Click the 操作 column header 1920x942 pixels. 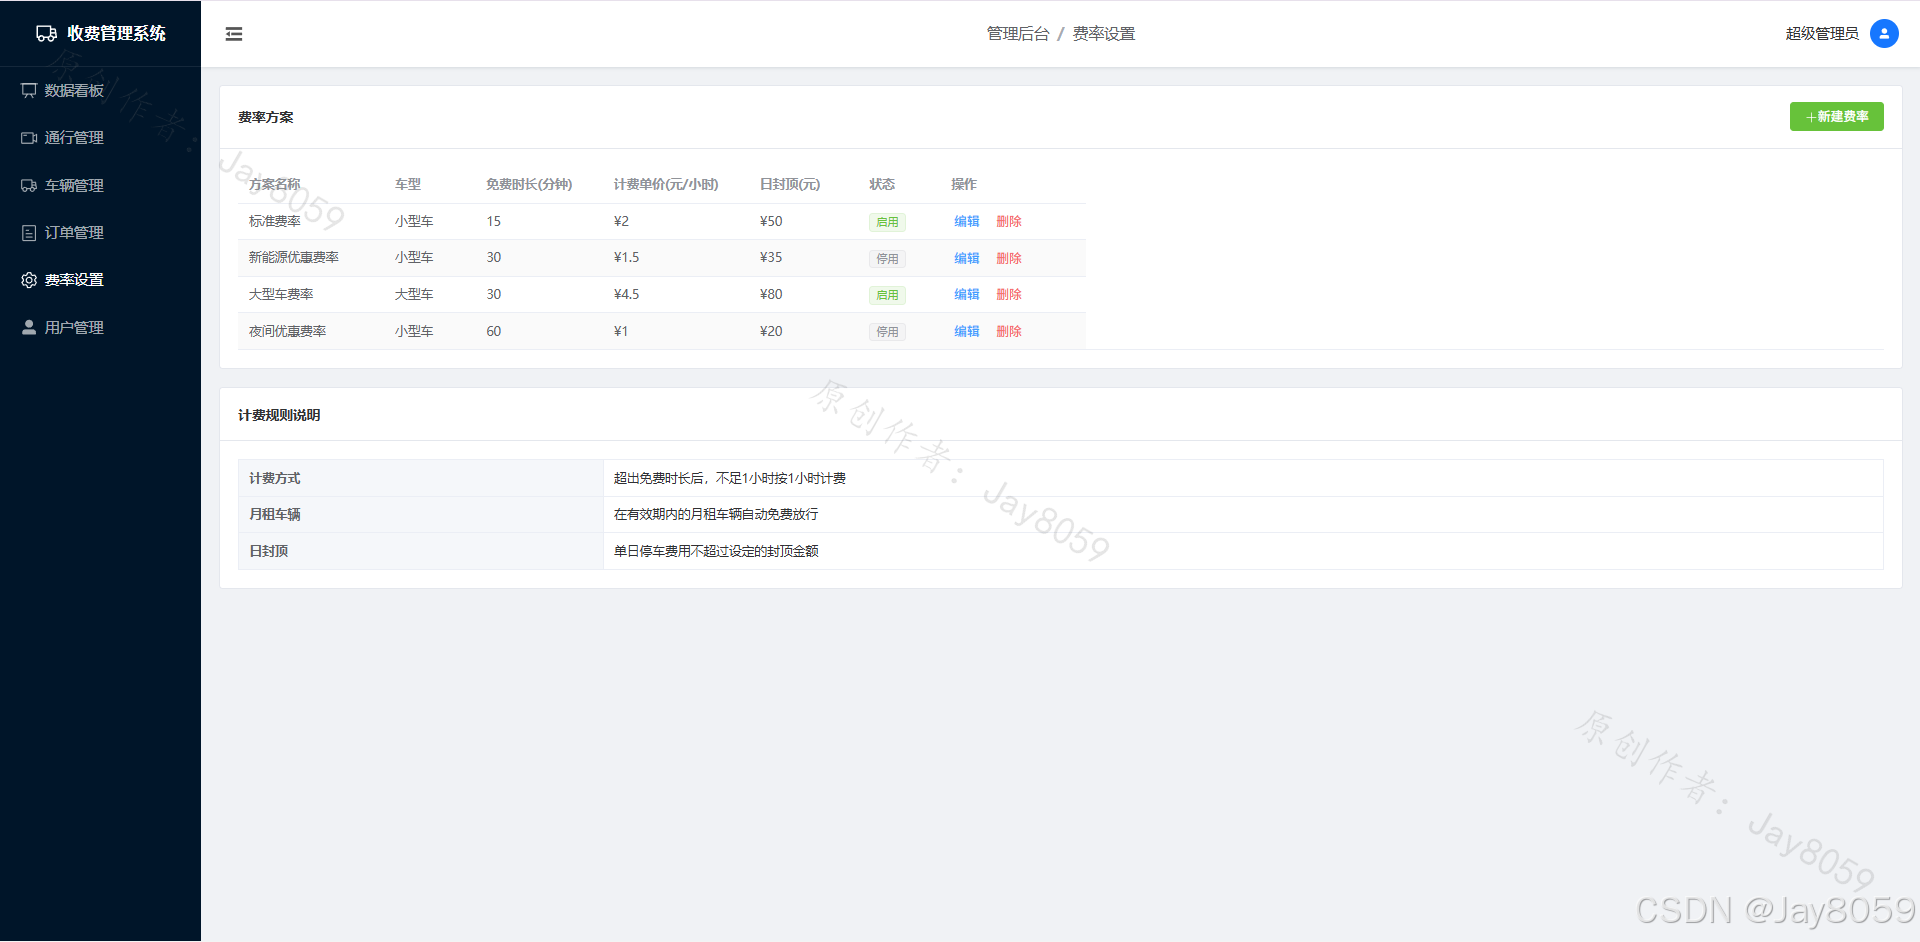964,185
